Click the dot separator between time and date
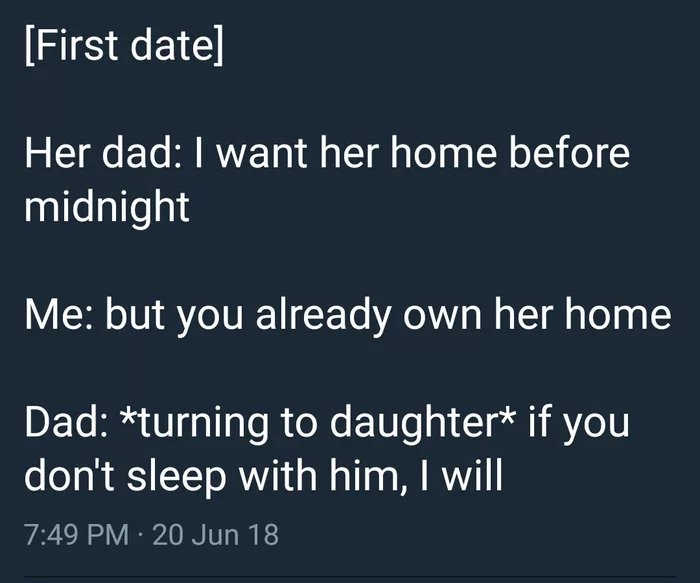700x583 pixels. coord(142,533)
